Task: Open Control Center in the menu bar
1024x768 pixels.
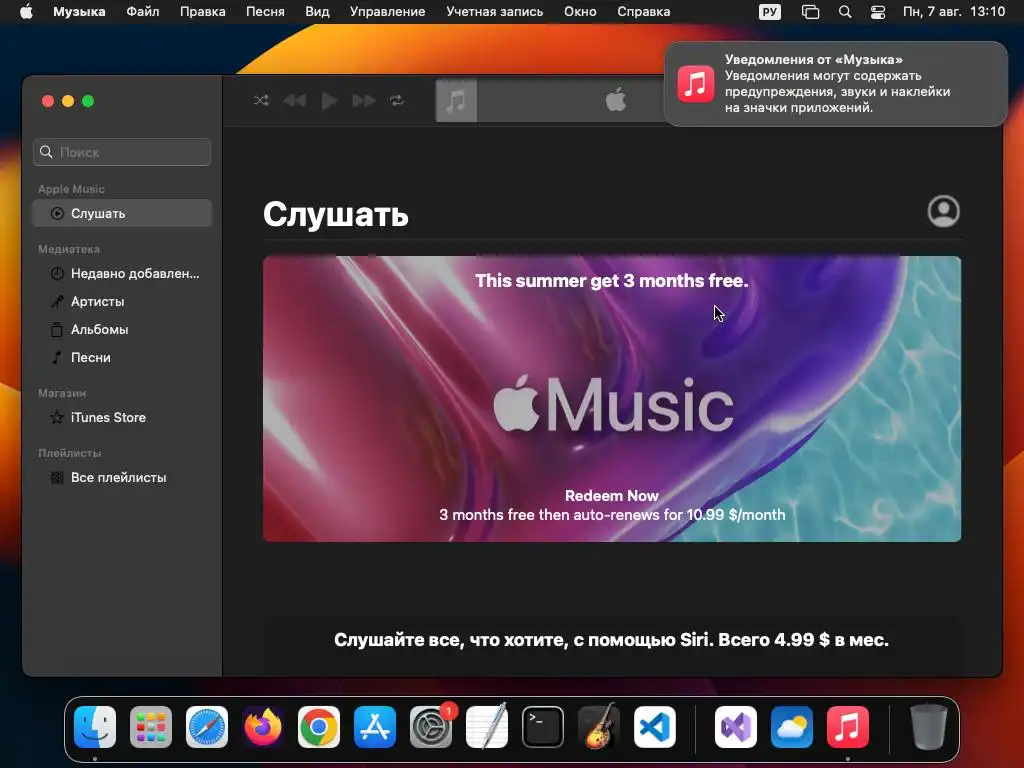Action: pos(878,12)
